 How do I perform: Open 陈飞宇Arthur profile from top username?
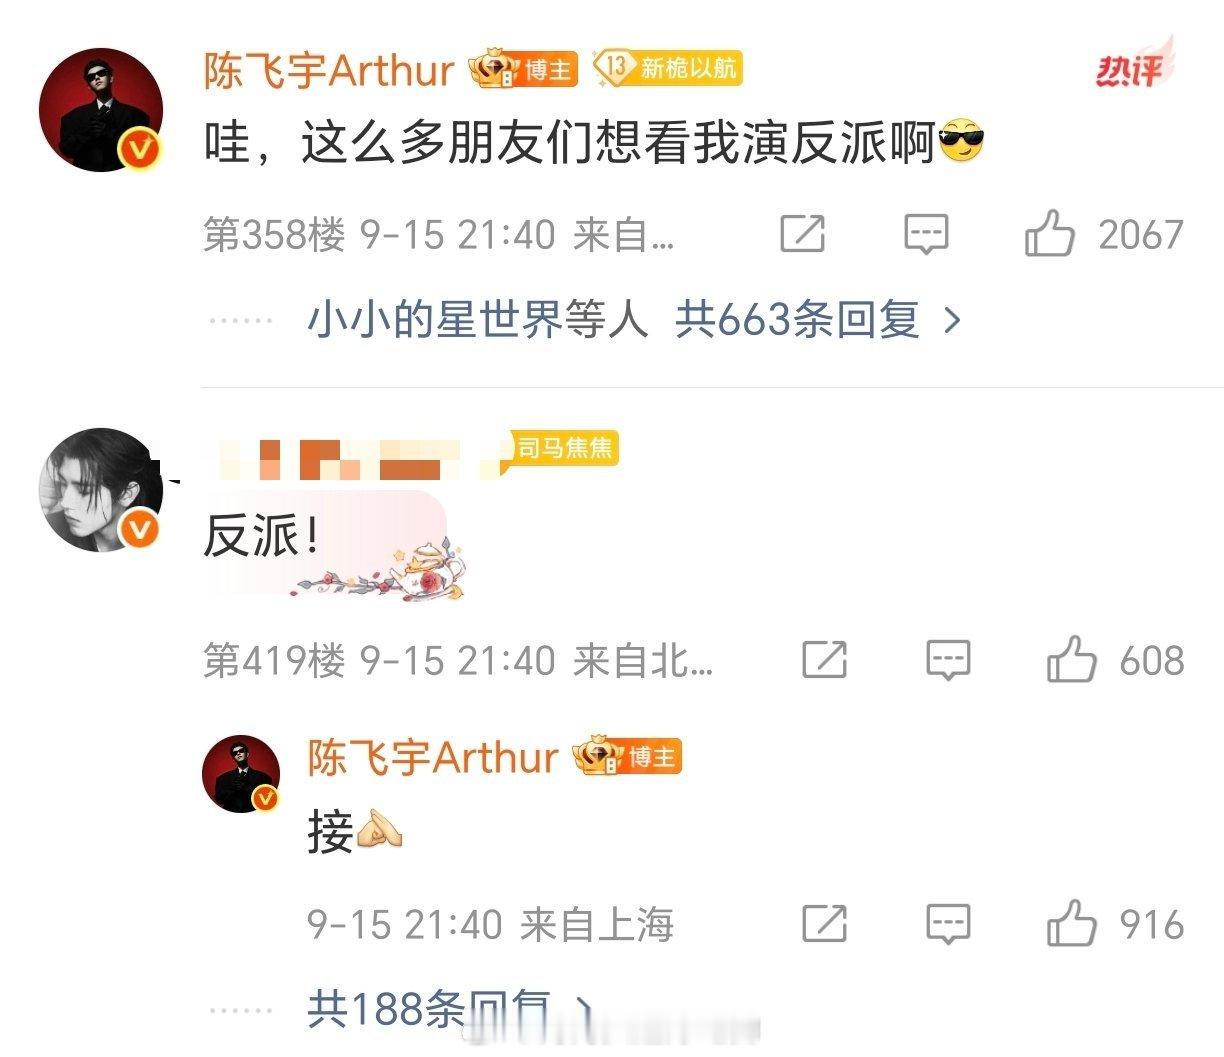tap(329, 70)
